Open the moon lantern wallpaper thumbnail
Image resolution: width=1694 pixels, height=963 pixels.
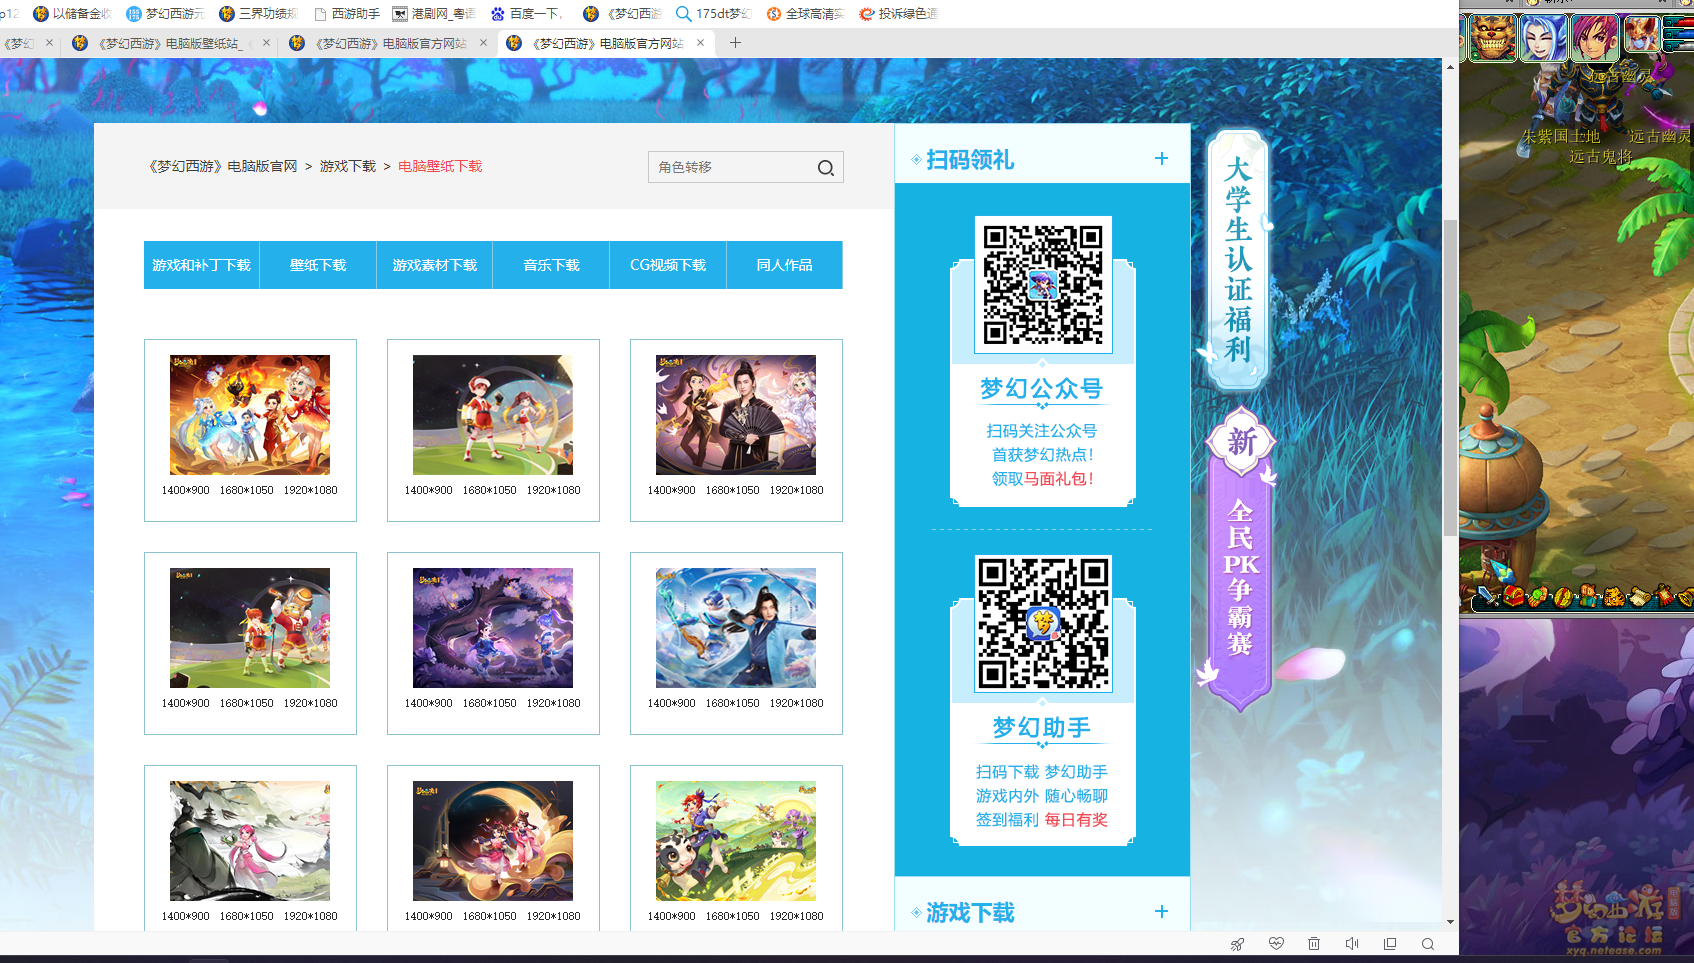point(493,841)
